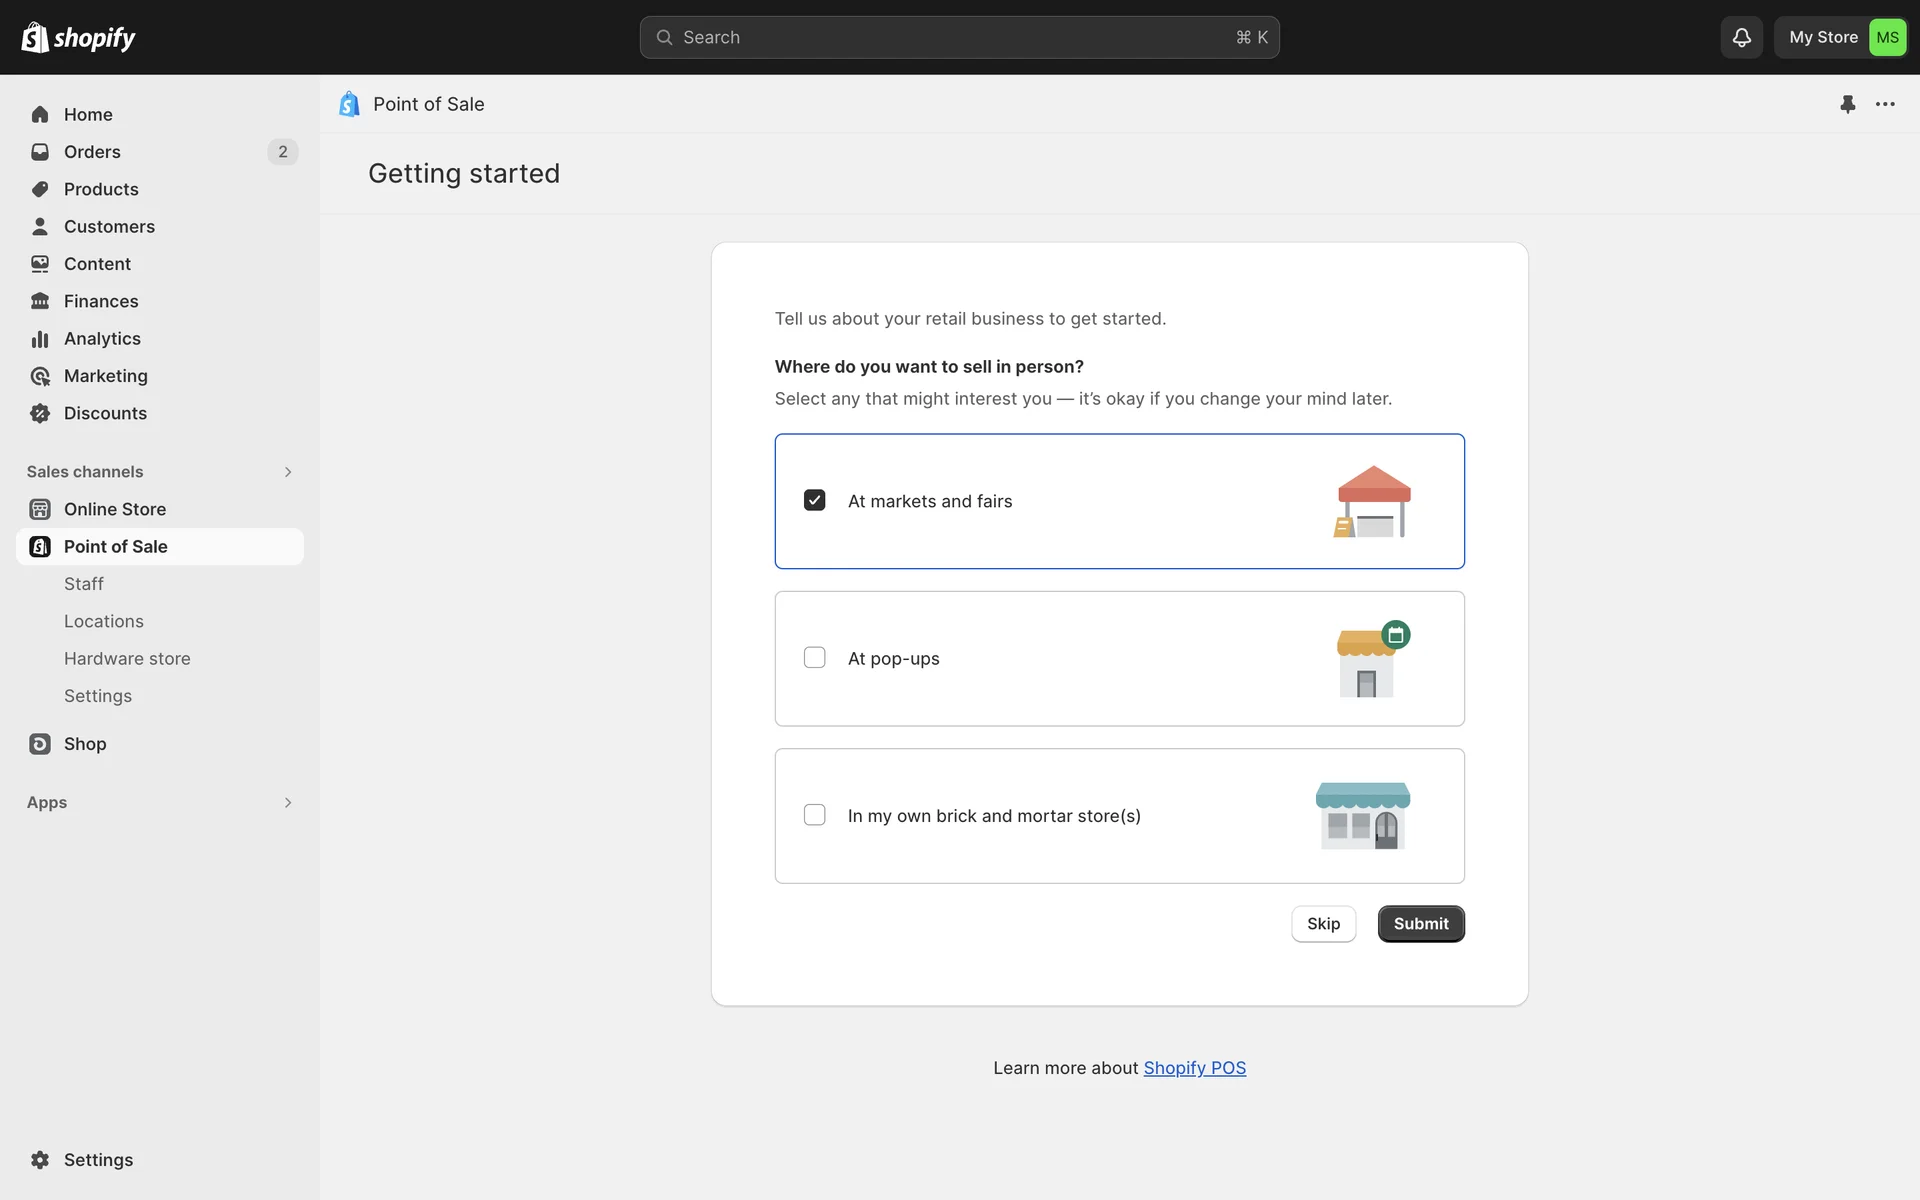
Task: Follow the Shopify POS link
Action: tap(1194, 1068)
